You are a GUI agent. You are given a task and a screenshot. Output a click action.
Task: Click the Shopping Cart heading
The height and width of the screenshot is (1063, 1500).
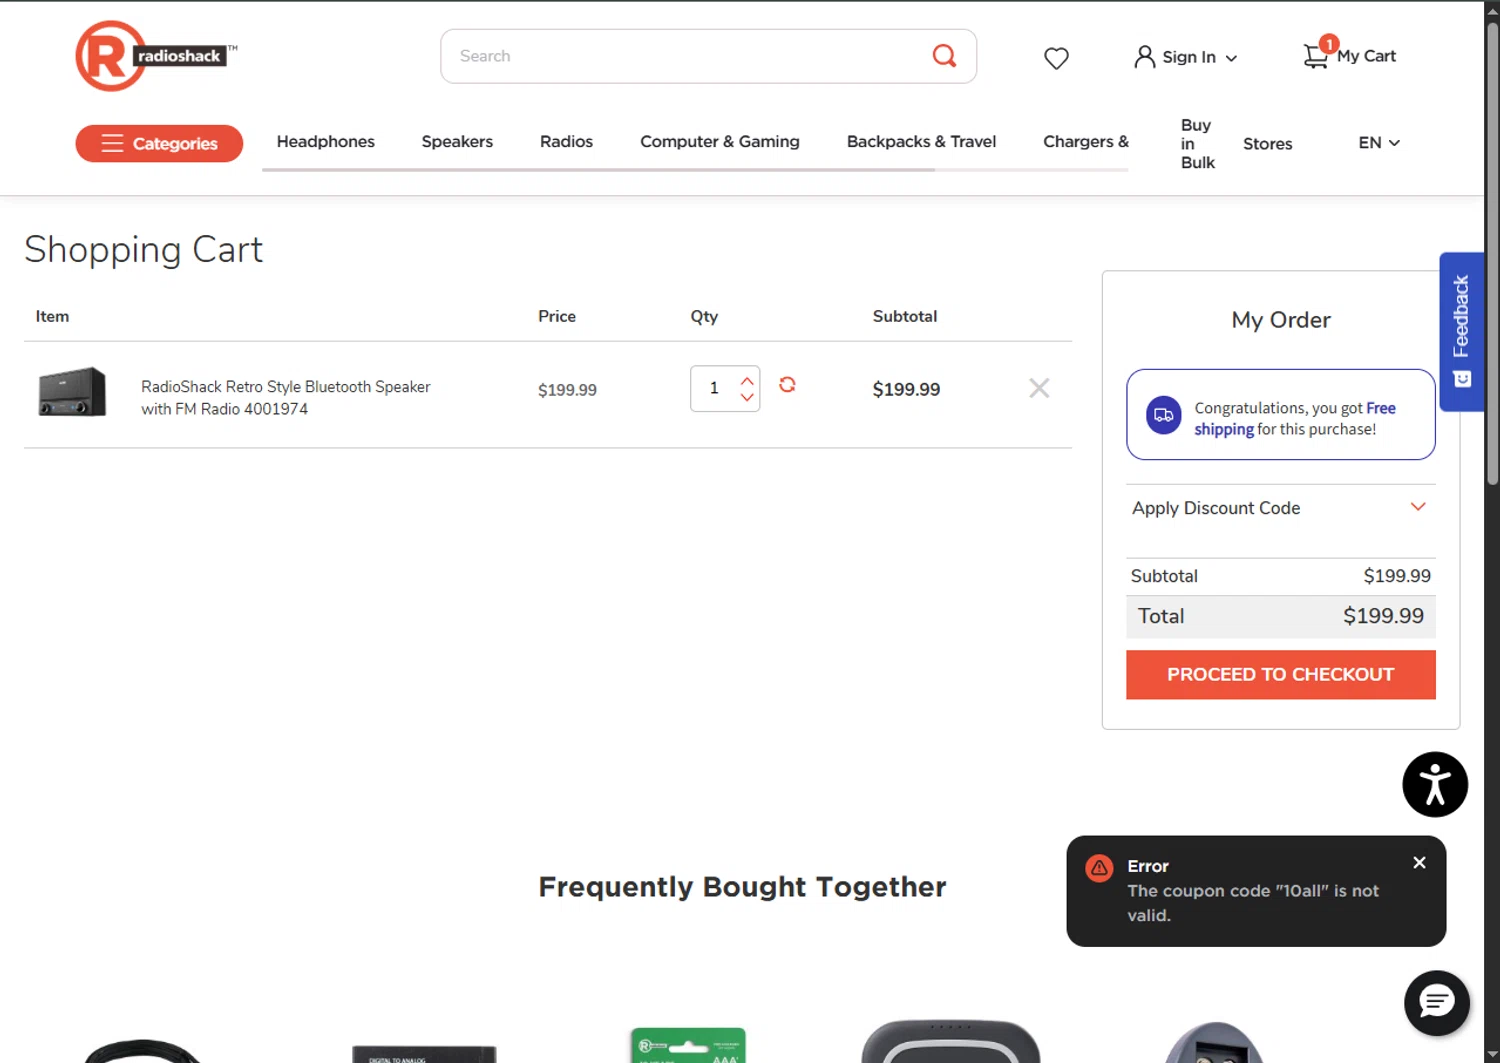[x=144, y=249]
